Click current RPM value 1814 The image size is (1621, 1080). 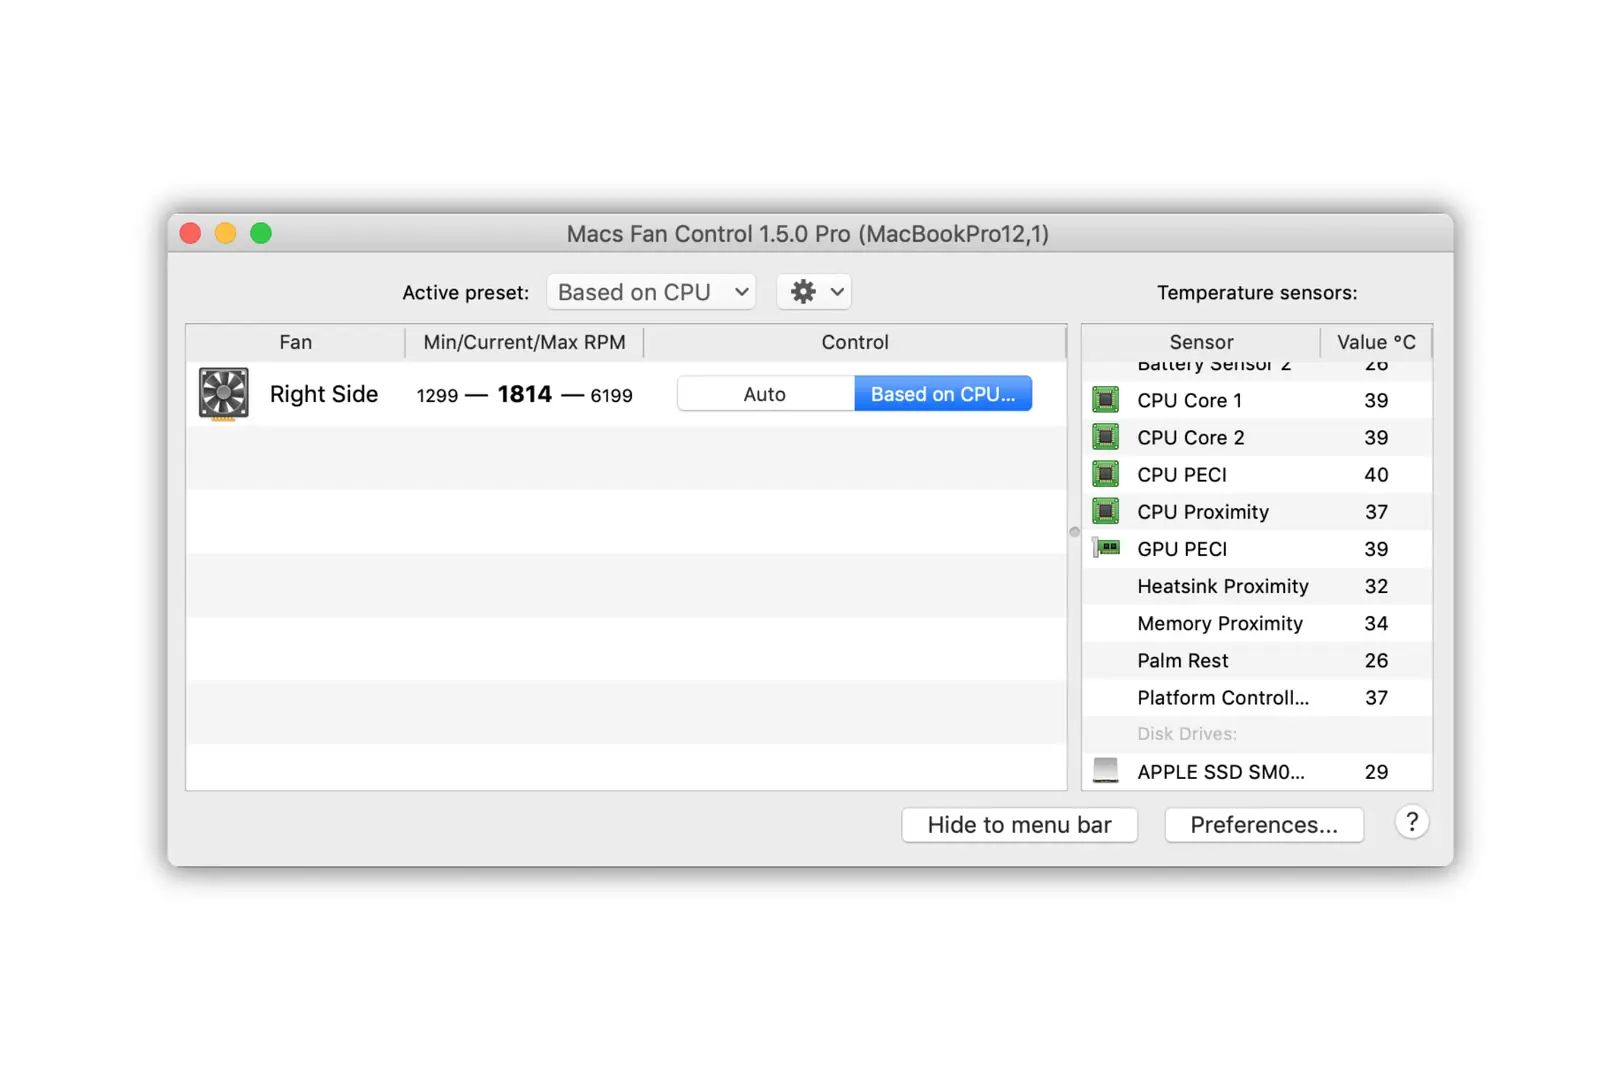(x=525, y=394)
